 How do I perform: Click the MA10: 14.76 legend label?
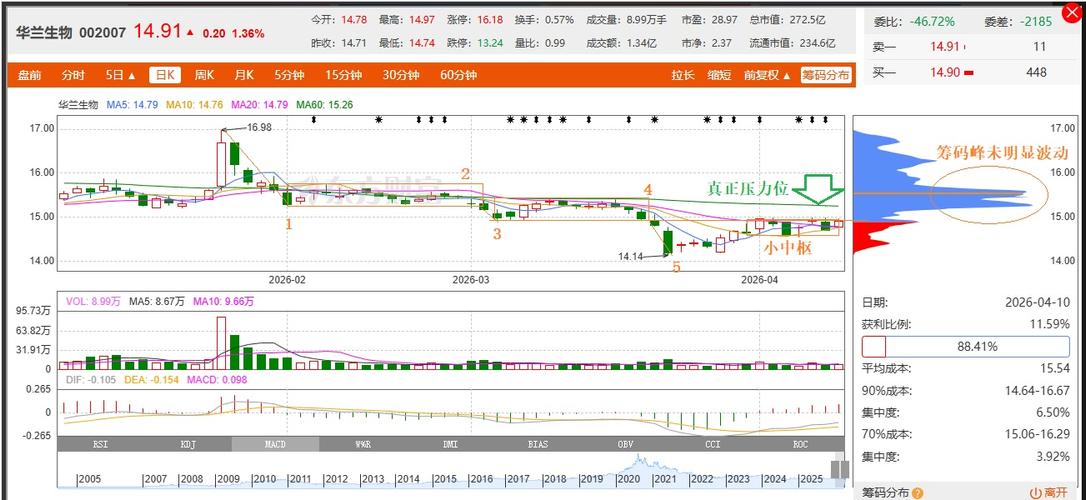193,105
